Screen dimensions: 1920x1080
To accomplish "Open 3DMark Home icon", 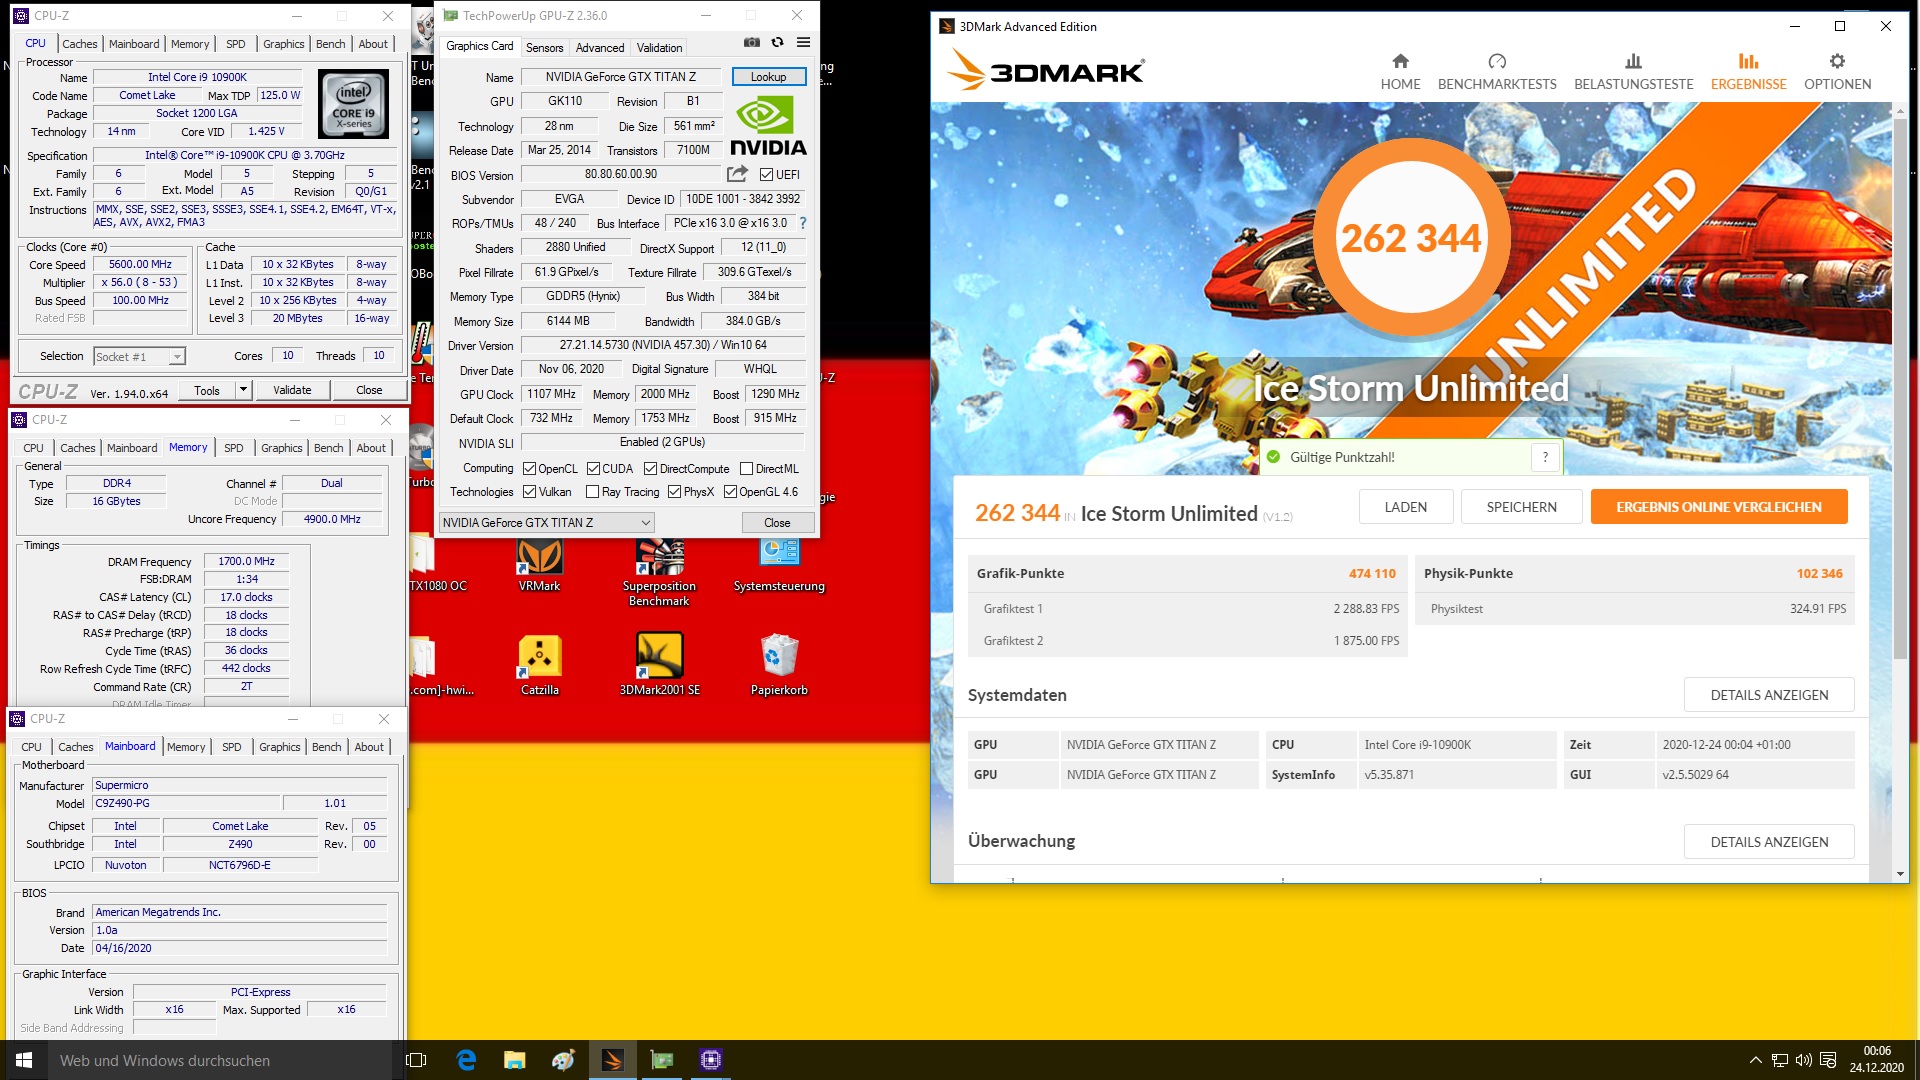I will tap(1400, 62).
